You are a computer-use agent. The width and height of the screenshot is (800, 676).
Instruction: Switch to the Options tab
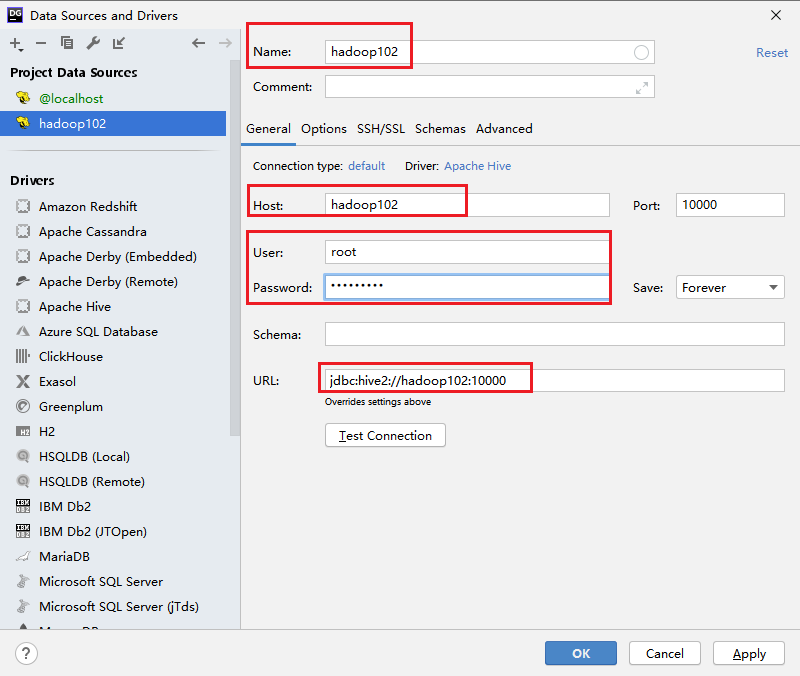click(x=323, y=129)
